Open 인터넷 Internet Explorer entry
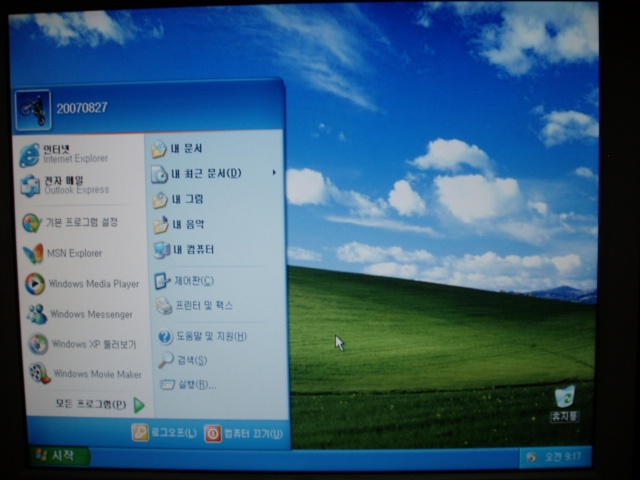The width and height of the screenshot is (640, 480). 78,155
